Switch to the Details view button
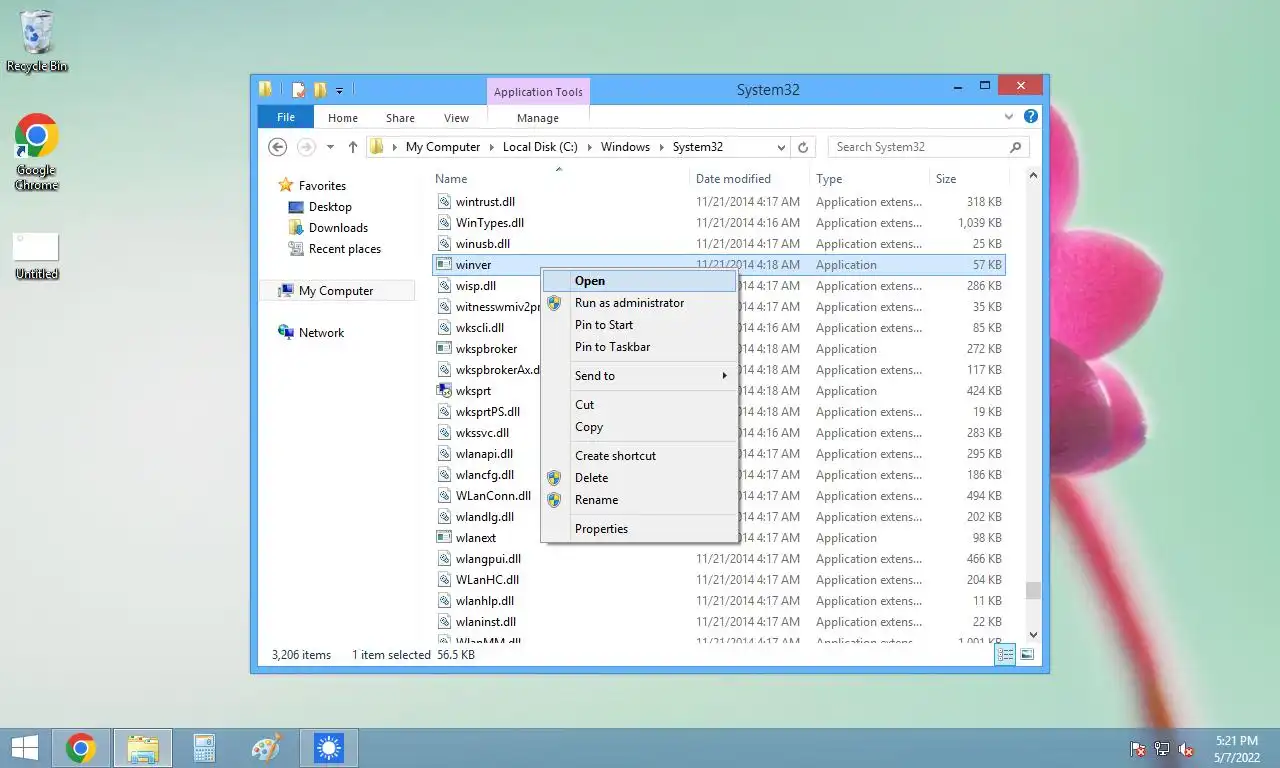 pos(1005,655)
